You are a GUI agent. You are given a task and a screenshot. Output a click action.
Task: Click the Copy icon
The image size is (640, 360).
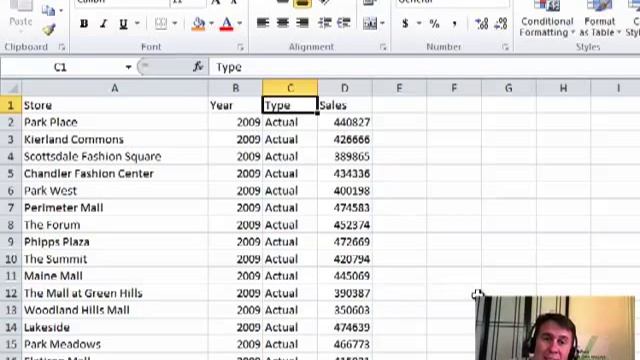[49, 10]
